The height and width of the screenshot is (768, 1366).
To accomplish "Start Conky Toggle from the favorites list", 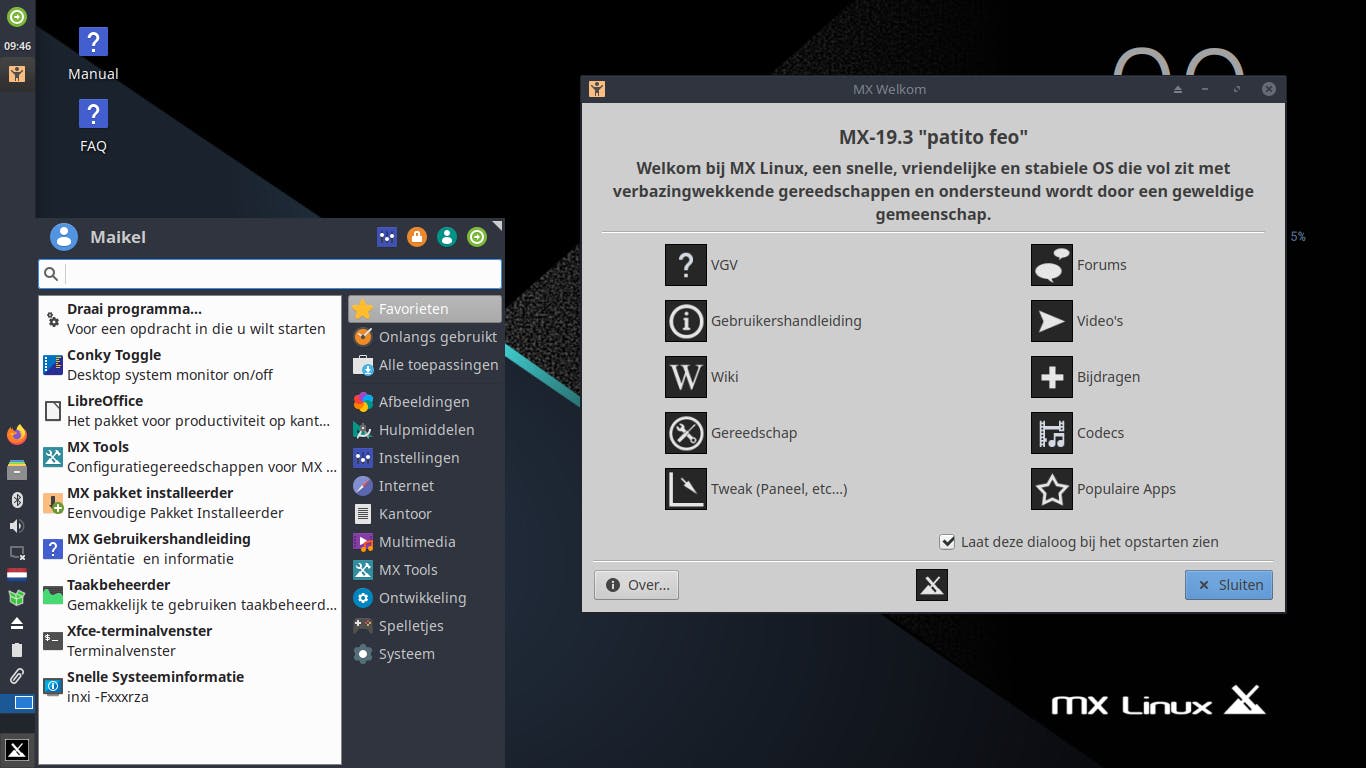I will coord(190,365).
